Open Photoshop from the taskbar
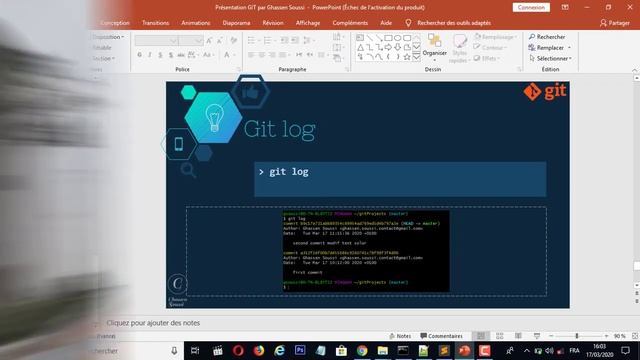Screen dimensions: 640x360 click(x=300, y=351)
